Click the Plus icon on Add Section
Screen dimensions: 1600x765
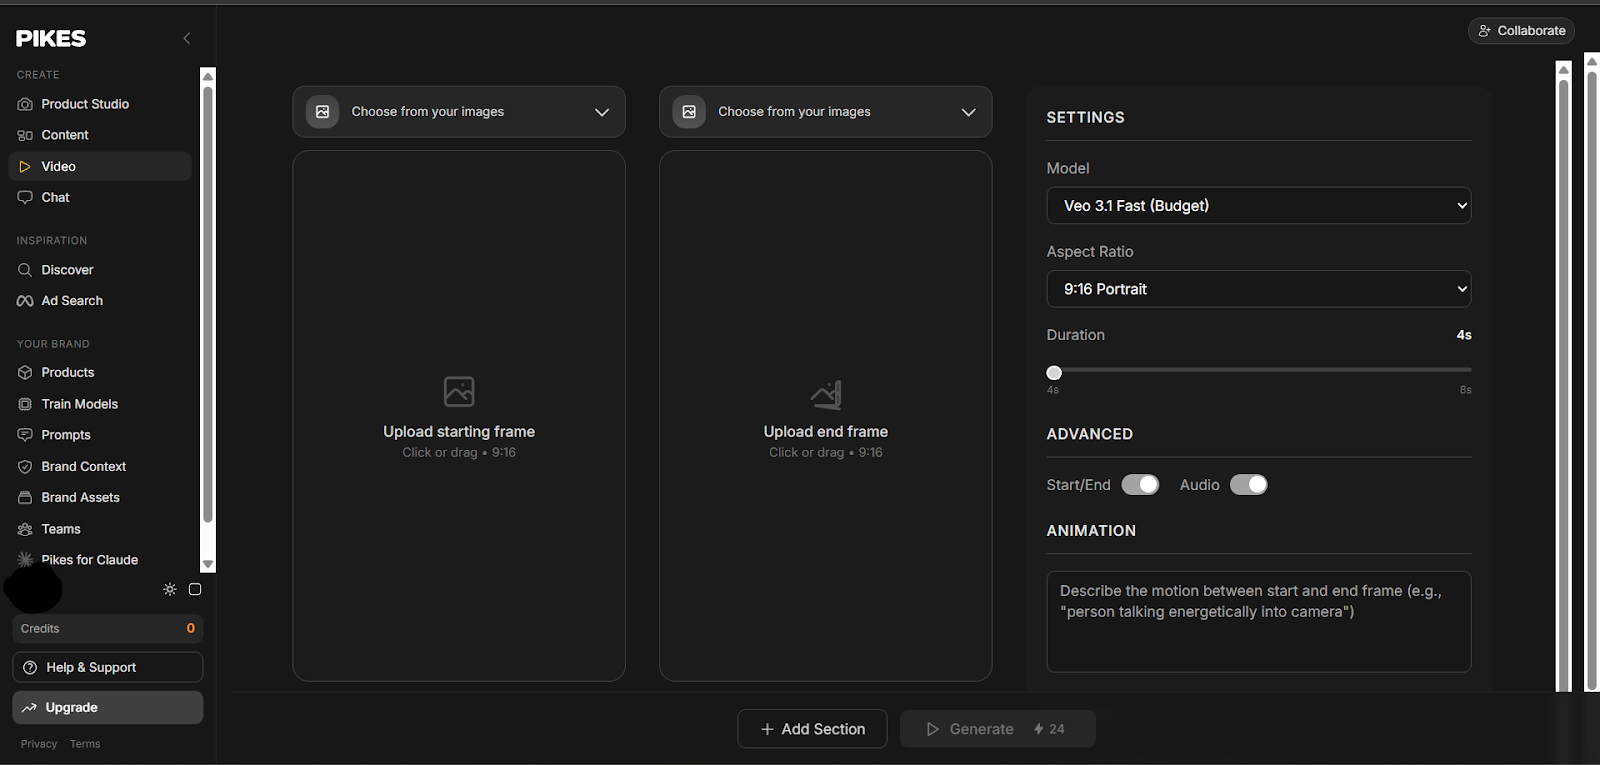(767, 729)
